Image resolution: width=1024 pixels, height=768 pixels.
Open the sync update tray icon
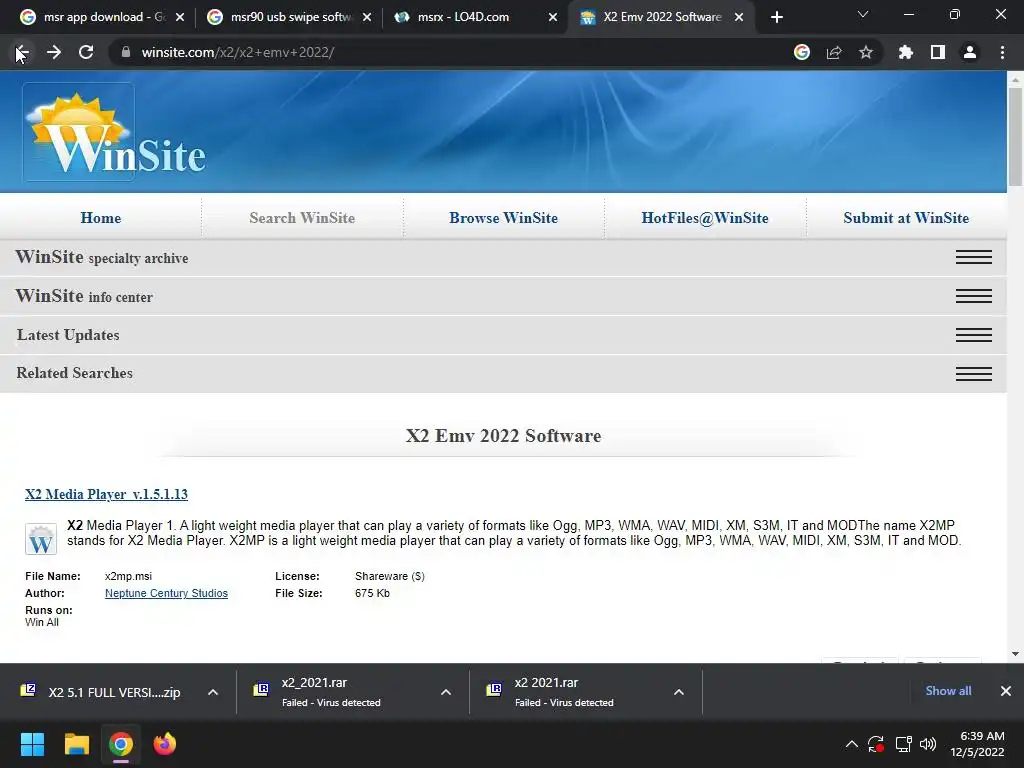876,744
